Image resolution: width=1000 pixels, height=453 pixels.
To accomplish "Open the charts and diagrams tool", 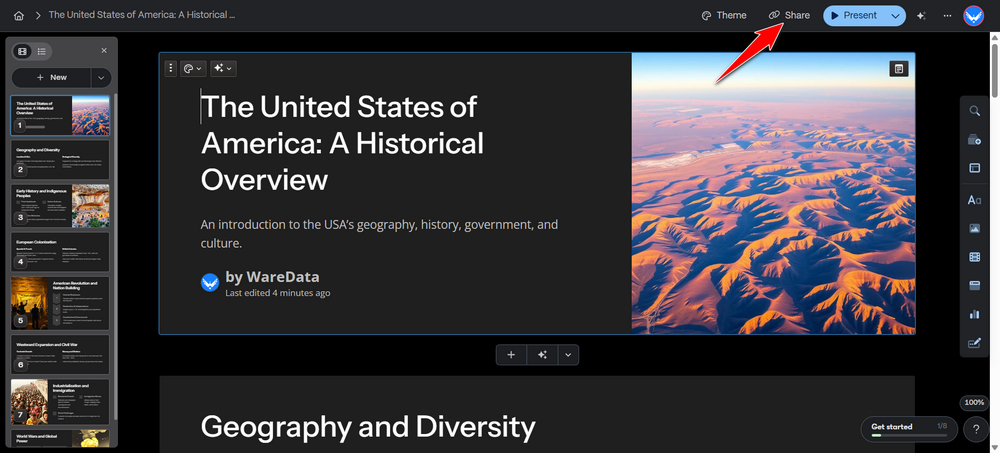I will pyautogui.click(x=974, y=314).
